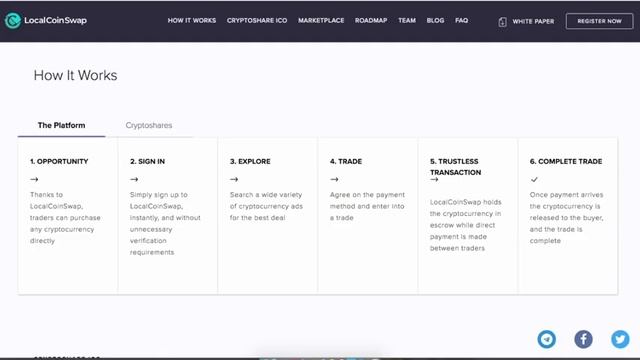Viewport: 640px width, 360px height.
Task: Click the 'Simply sign up to LocalCoinSwap' description
Action: click(x=165, y=223)
